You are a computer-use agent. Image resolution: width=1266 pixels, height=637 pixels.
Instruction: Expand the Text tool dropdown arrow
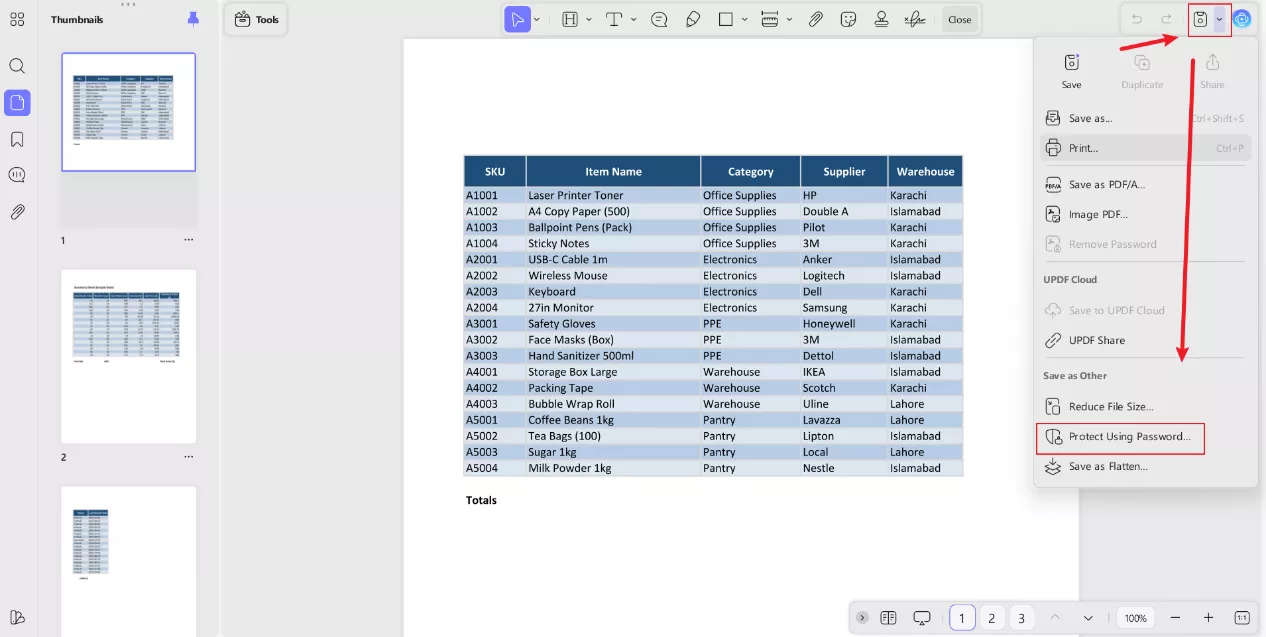[x=633, y=19]
